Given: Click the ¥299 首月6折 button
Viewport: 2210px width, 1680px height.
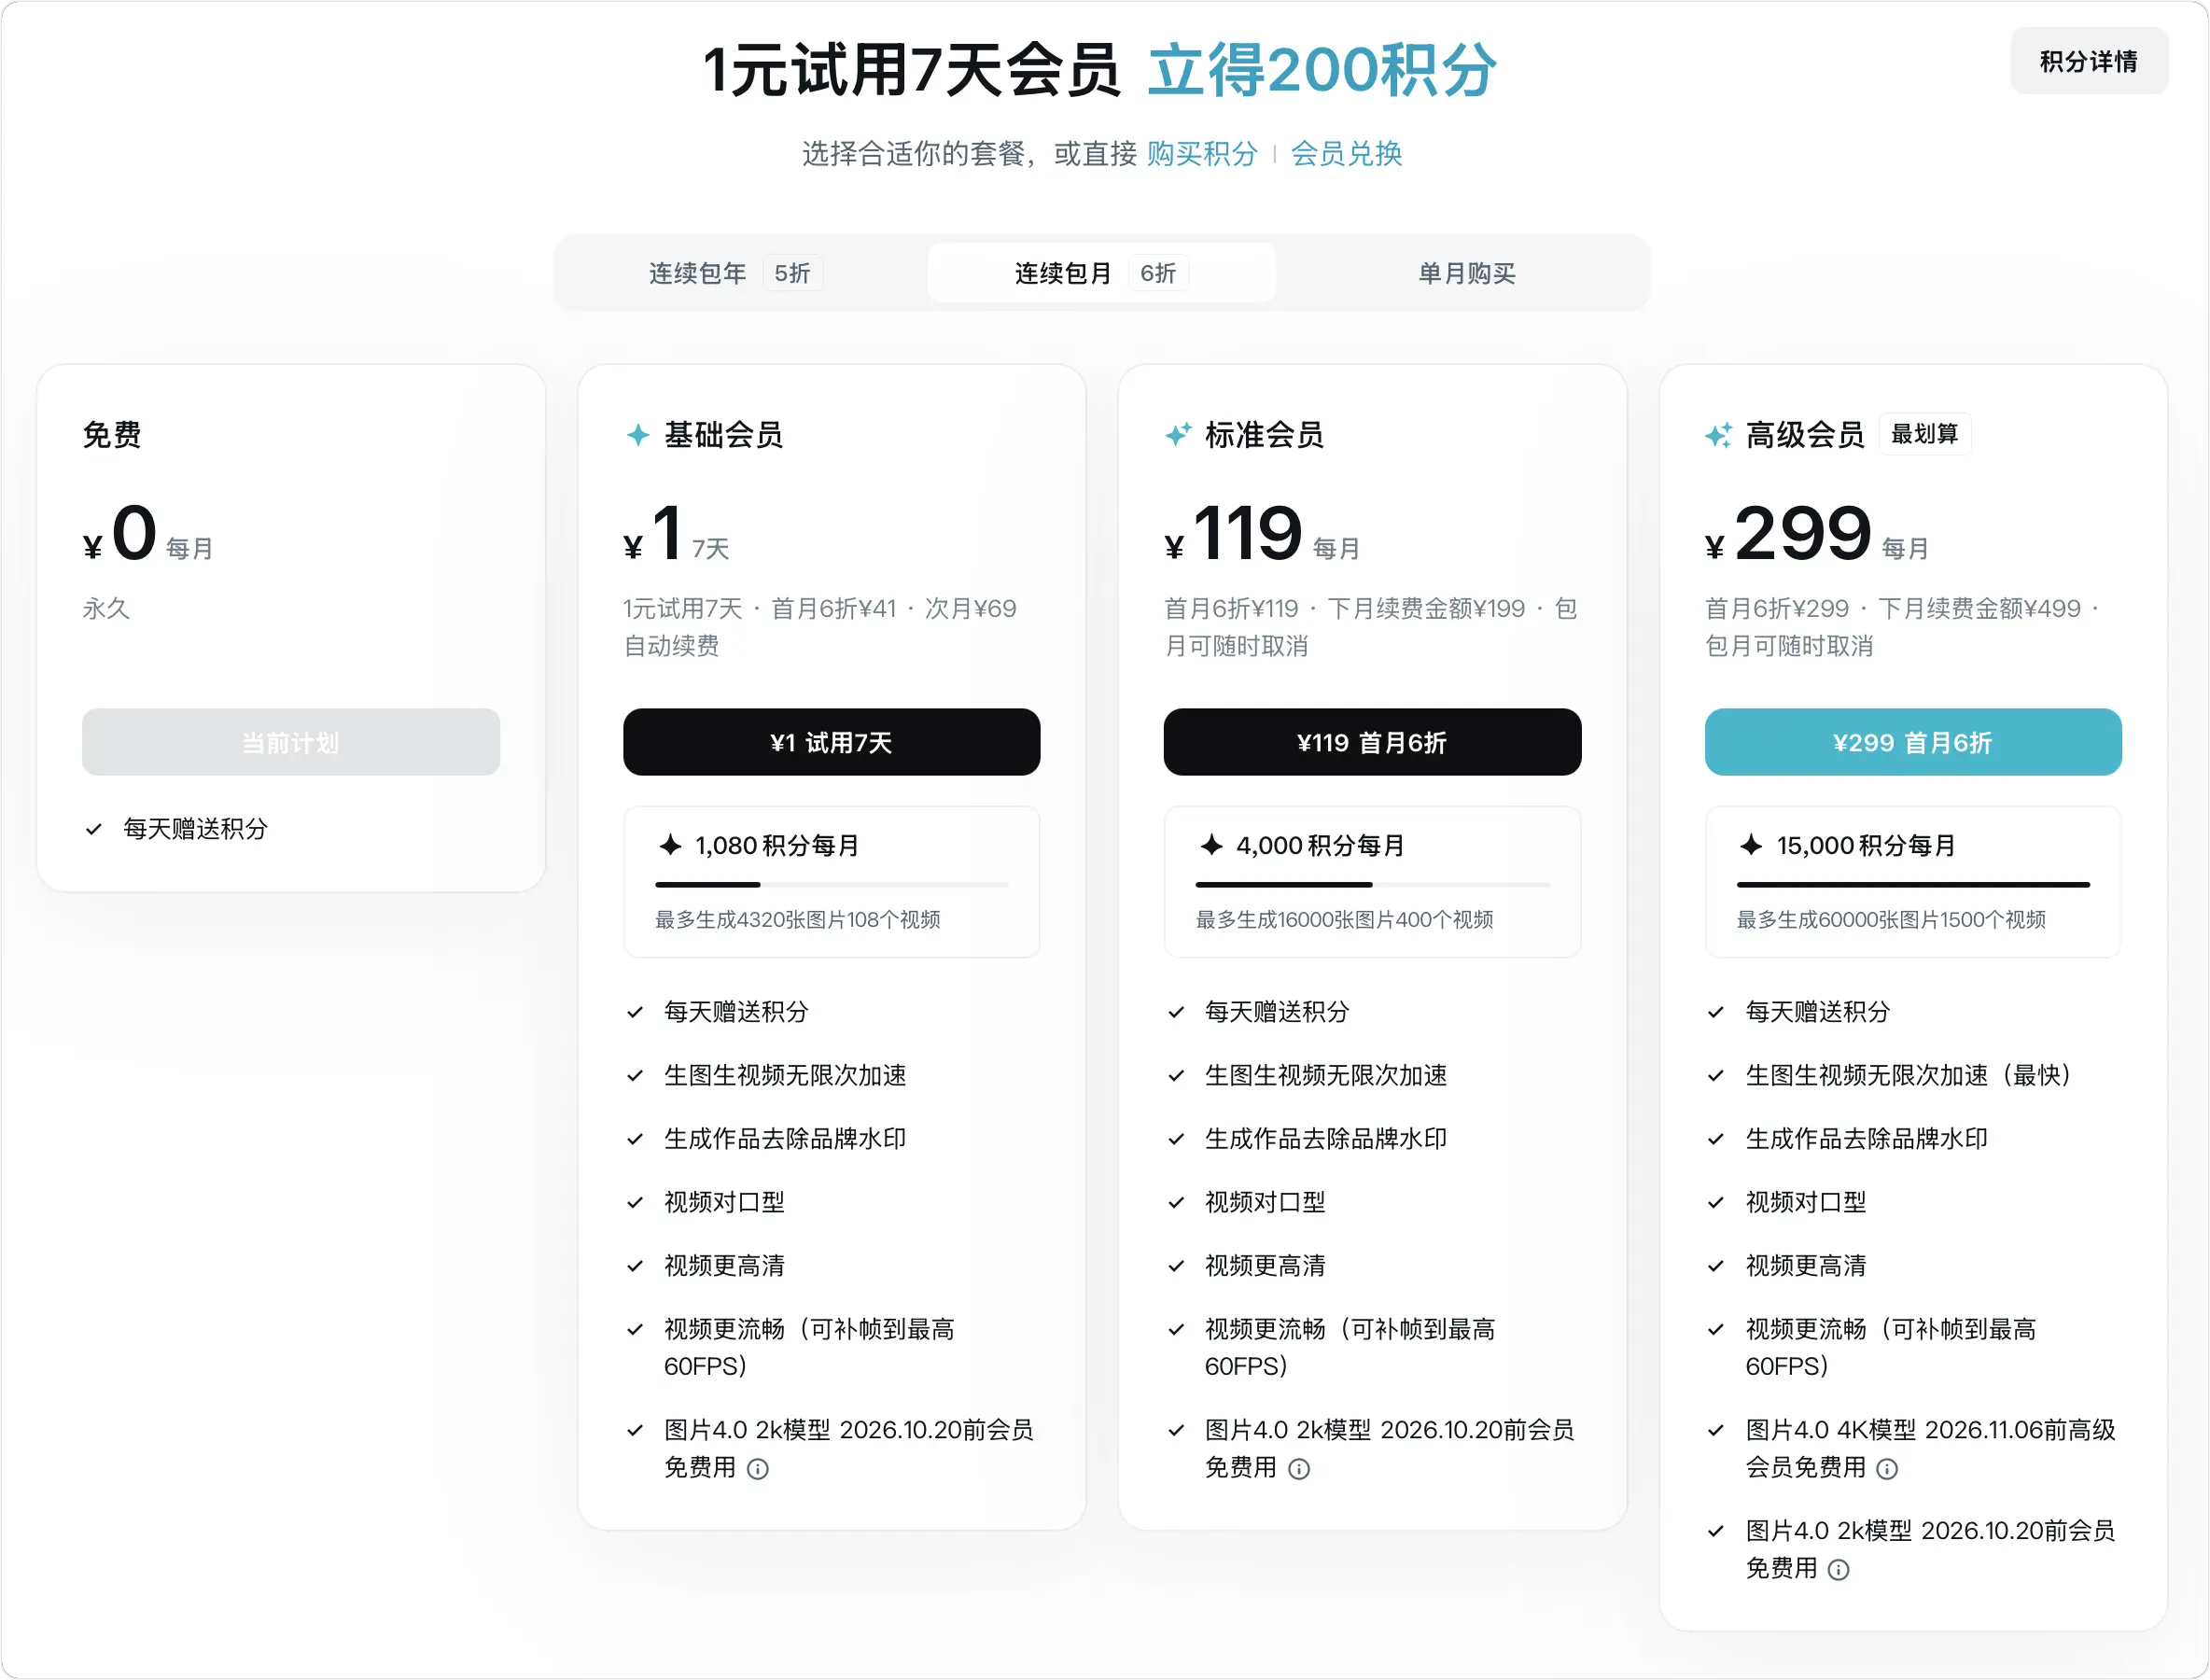Looking at the screenshot, I should (x=1912, y=742).
